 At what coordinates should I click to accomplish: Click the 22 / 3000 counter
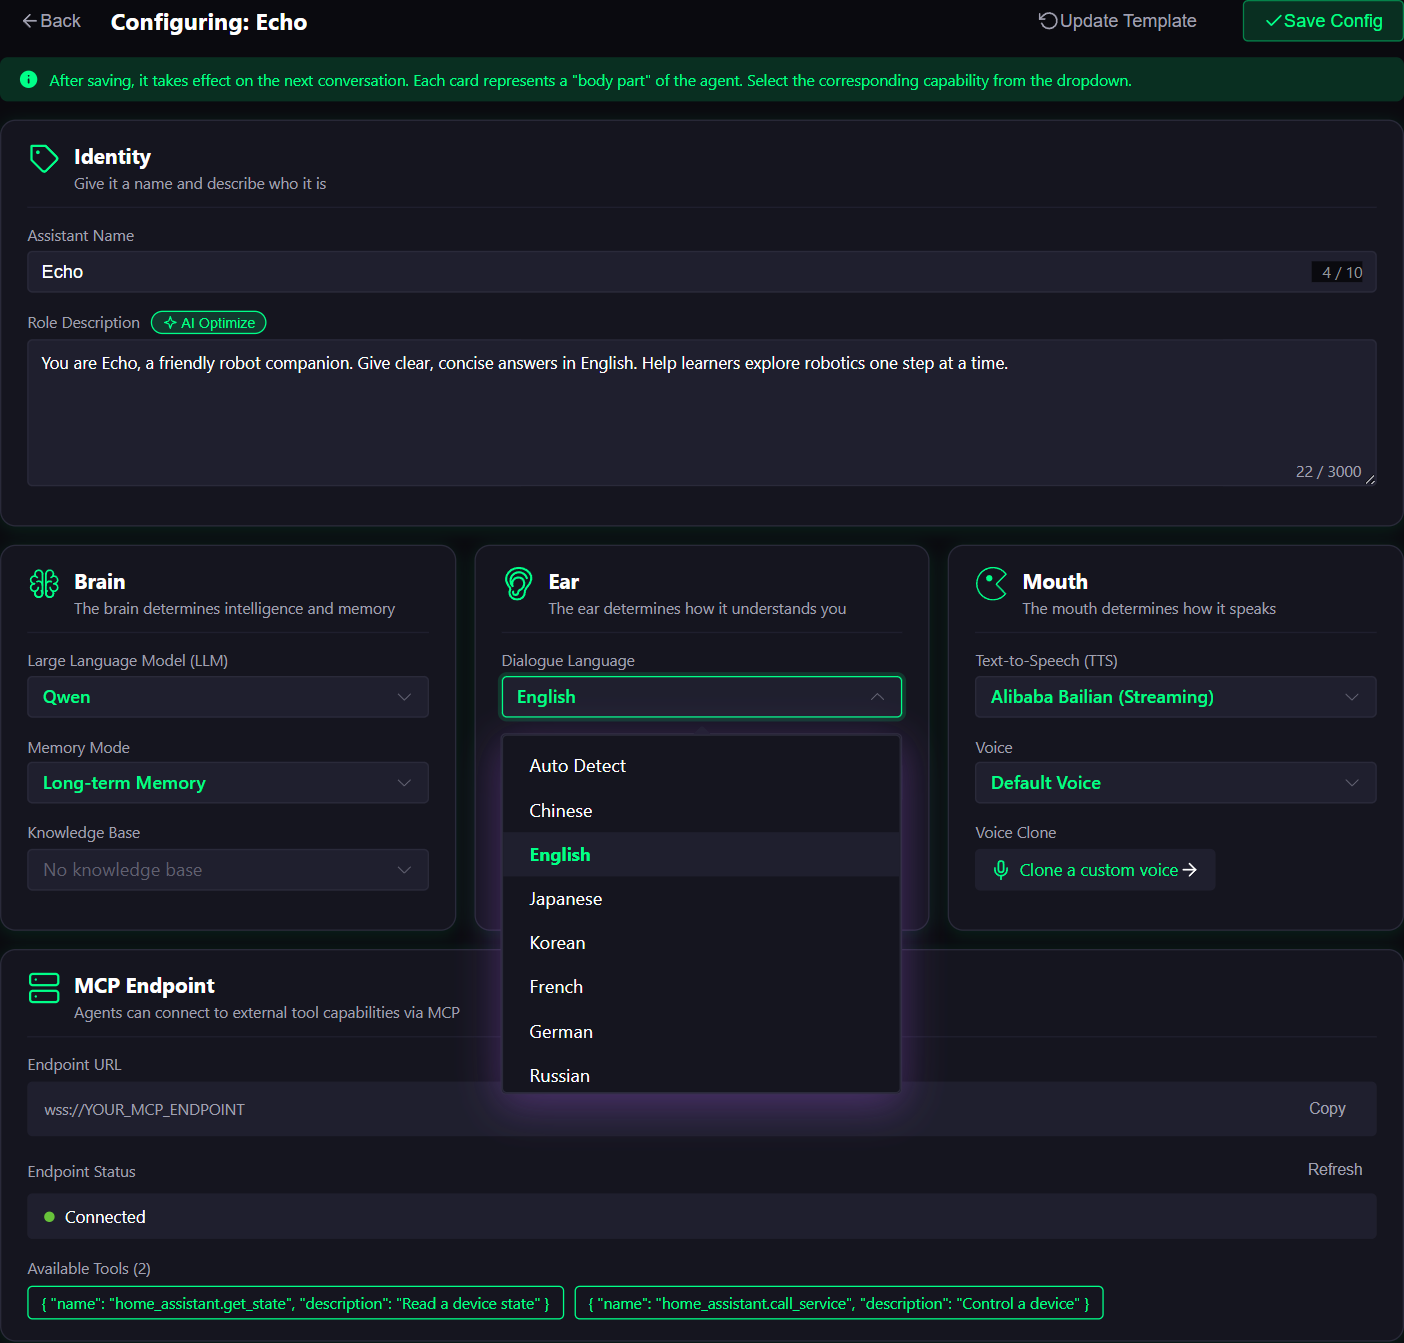click(1328, 471)
